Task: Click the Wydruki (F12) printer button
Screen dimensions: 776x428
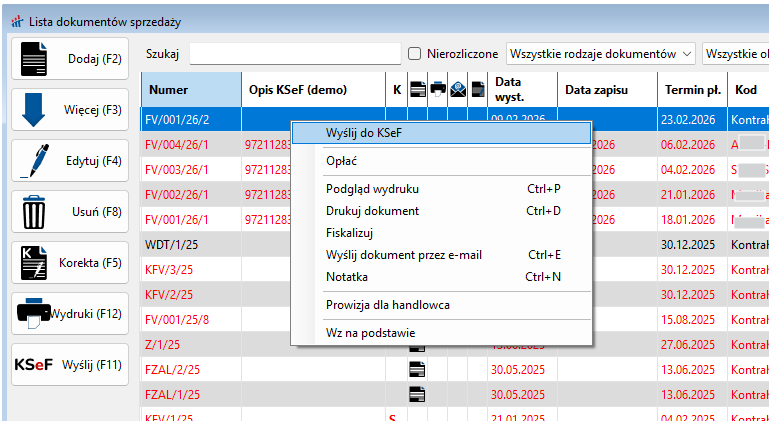Action: coord(70,313)
